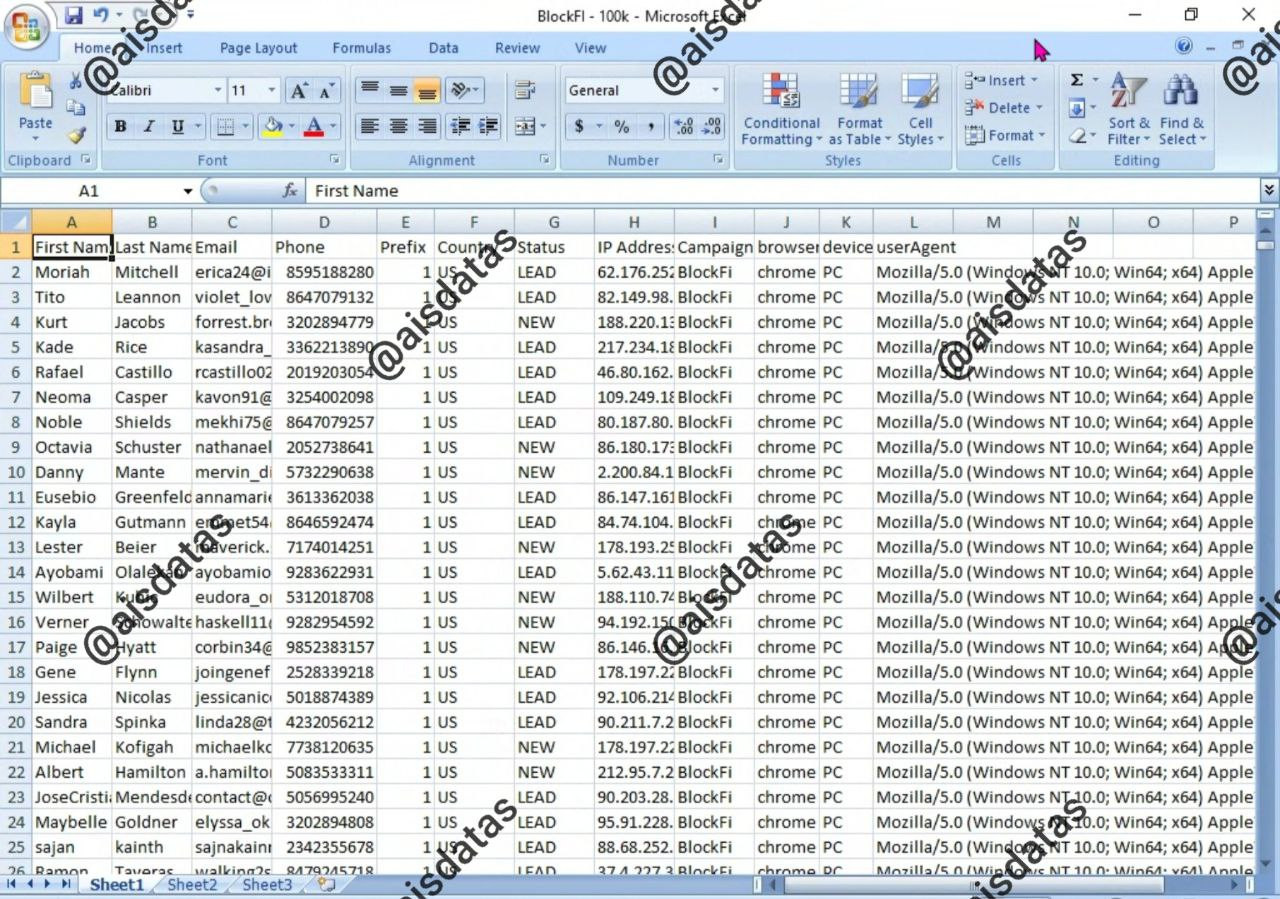Toggle Align Text Left
This screenshot has height=899, width=1280.
click(369, 126)
